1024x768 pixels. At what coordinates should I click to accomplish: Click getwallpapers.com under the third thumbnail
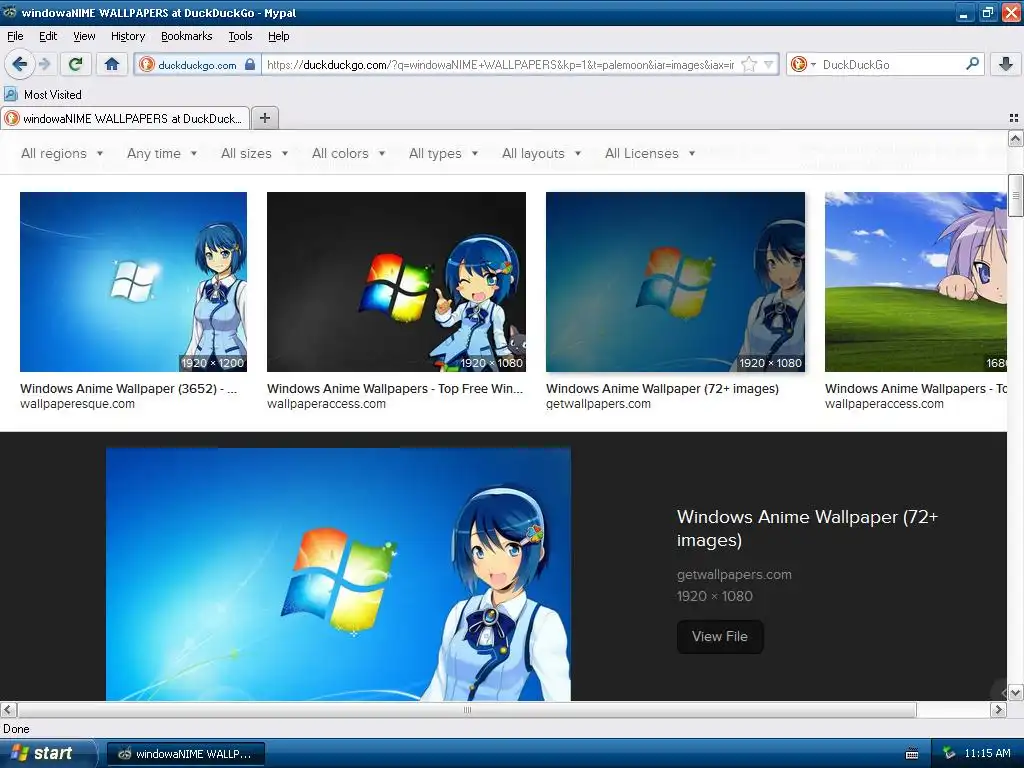pos(598,404)
